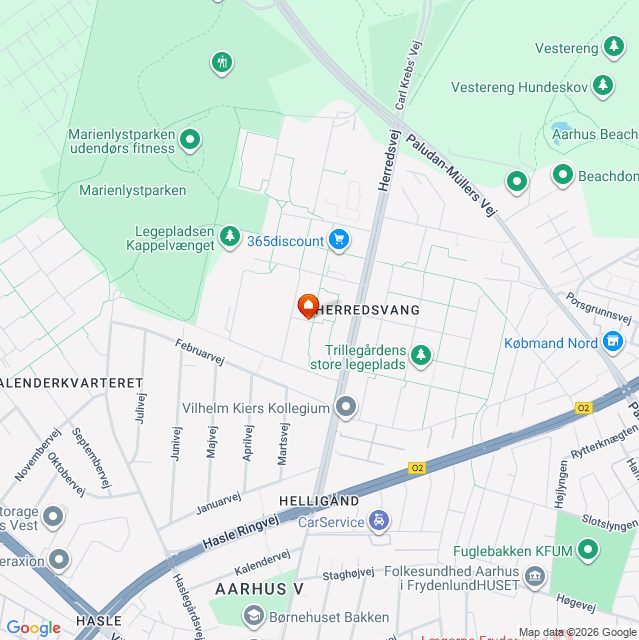Click the orange home location pin

click(x=308, y=306)
